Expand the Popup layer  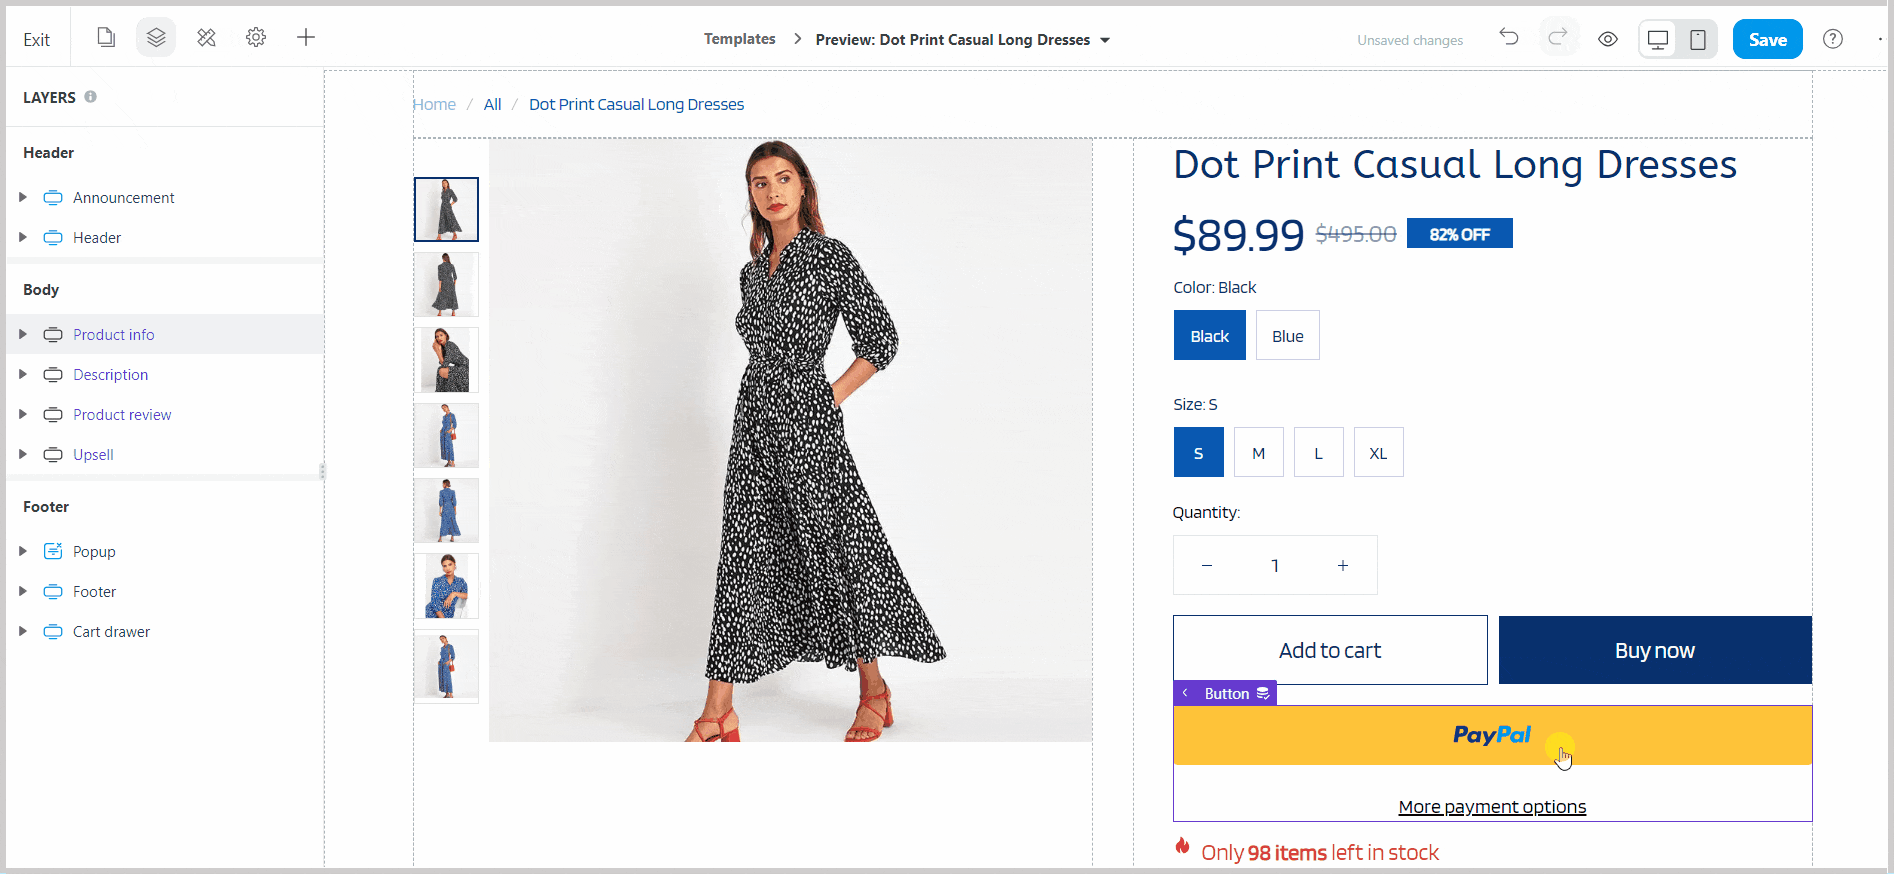(x=23, y=552)
